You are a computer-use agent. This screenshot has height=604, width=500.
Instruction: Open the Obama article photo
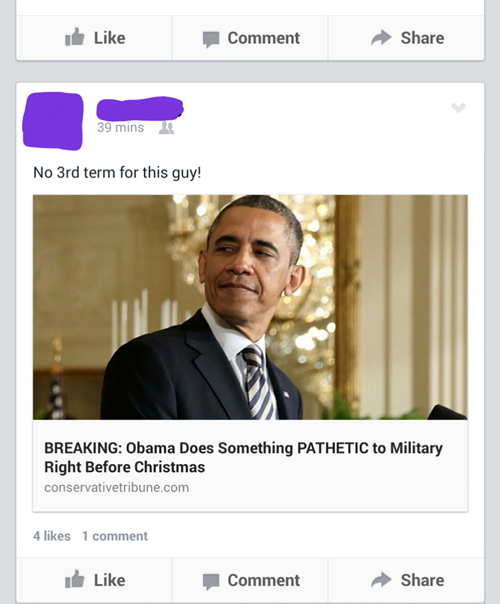[250, 307]
